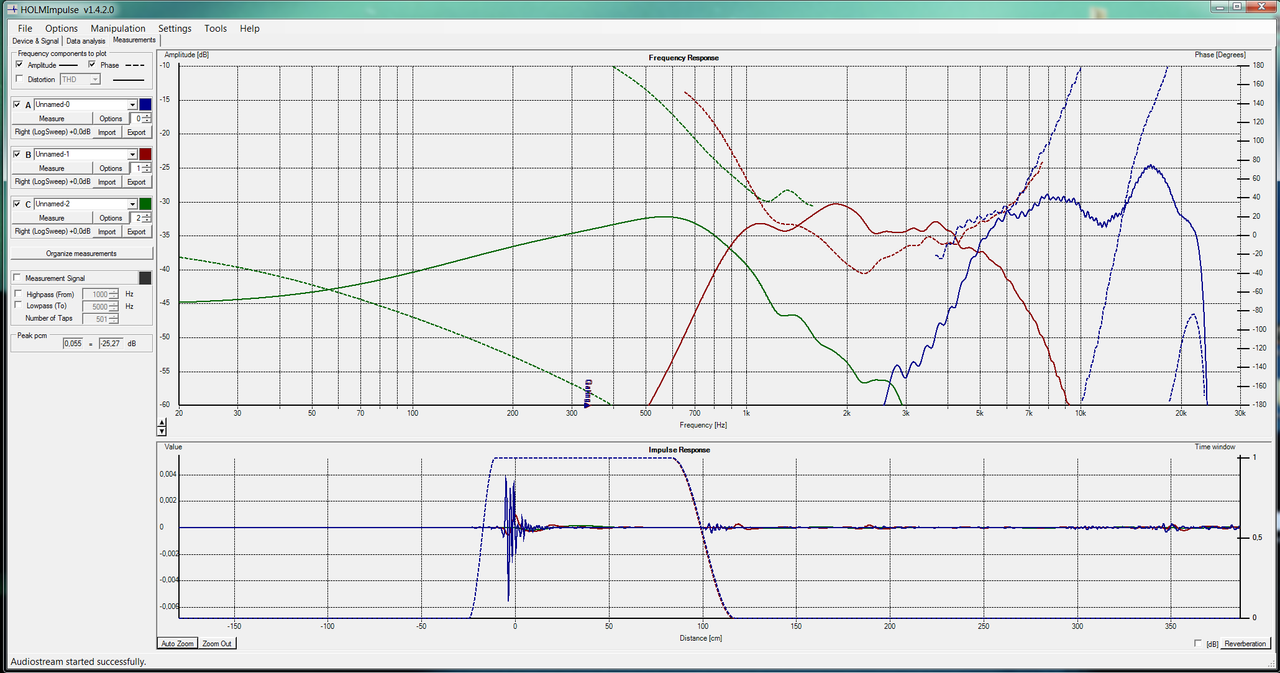Toggle the Phase checkbox
1280x673 pixels.
pos(93,65)
